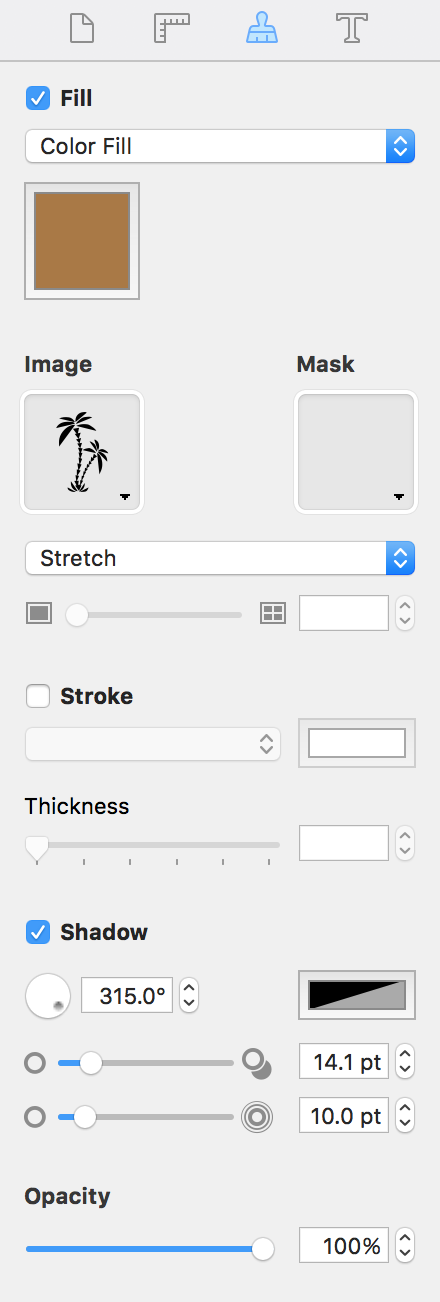The image size is (440, 1302).
Task: Open the Document inspector tab icon
Action: coord(83,28)
